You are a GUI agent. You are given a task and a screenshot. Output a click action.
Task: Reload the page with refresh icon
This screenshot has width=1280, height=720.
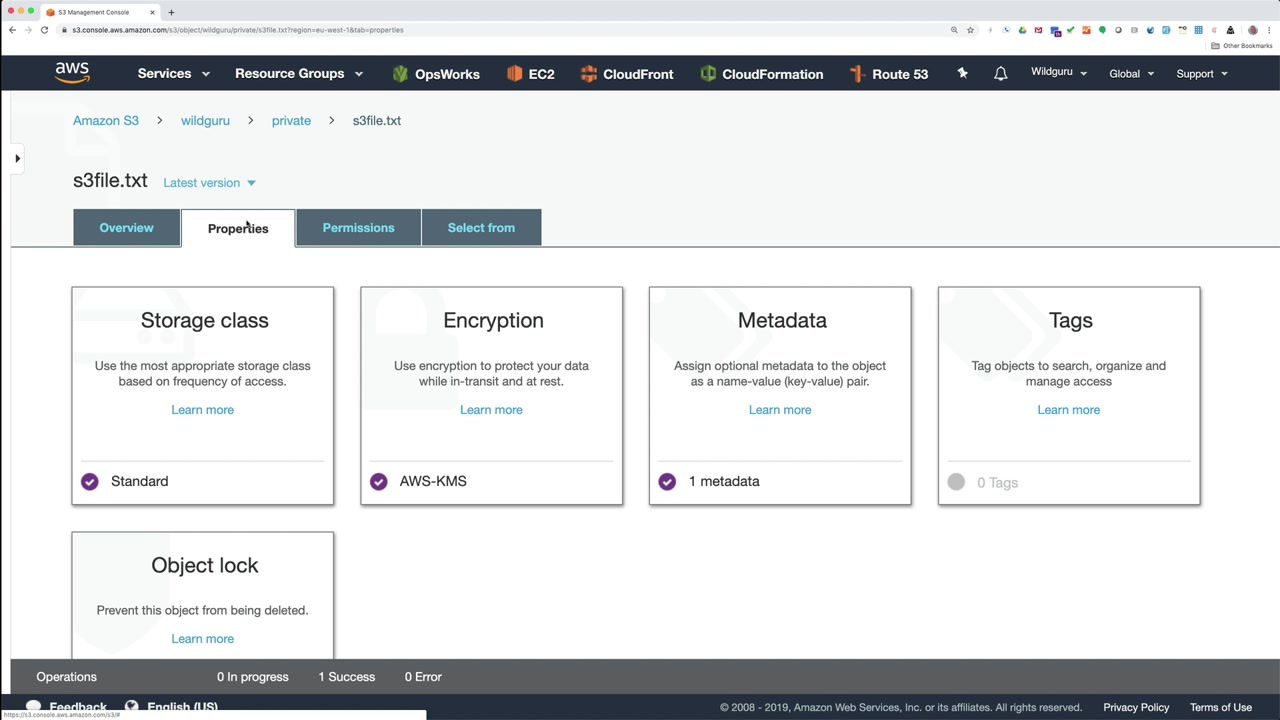(44, 30)
